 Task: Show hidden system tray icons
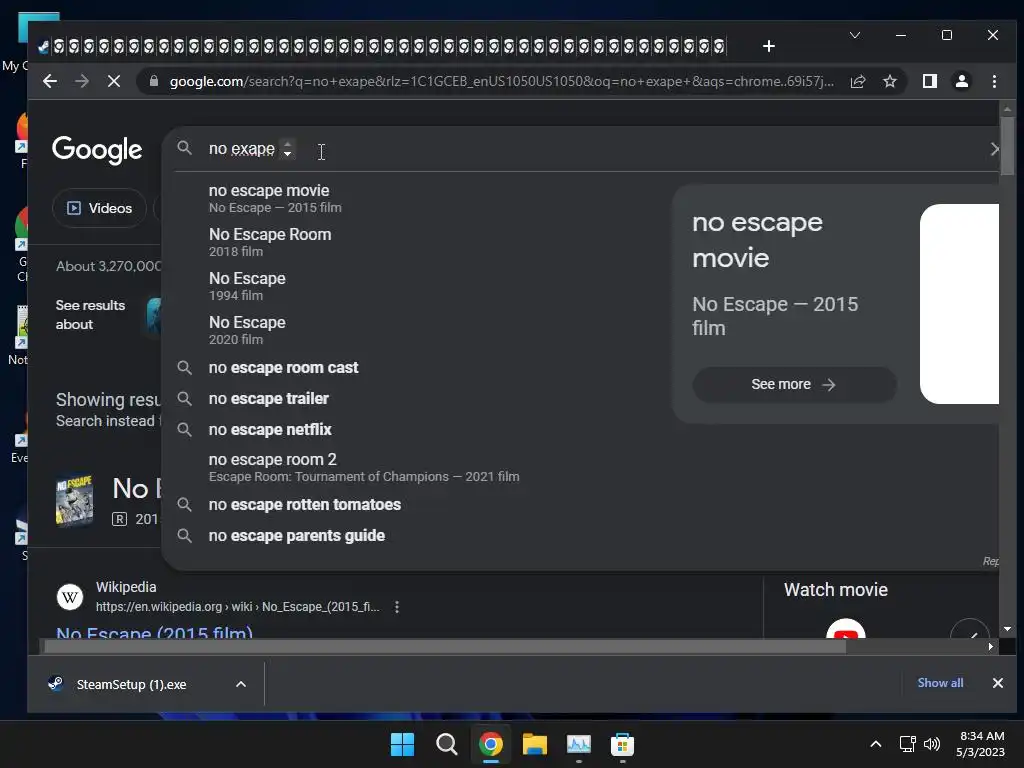point(876,744)
